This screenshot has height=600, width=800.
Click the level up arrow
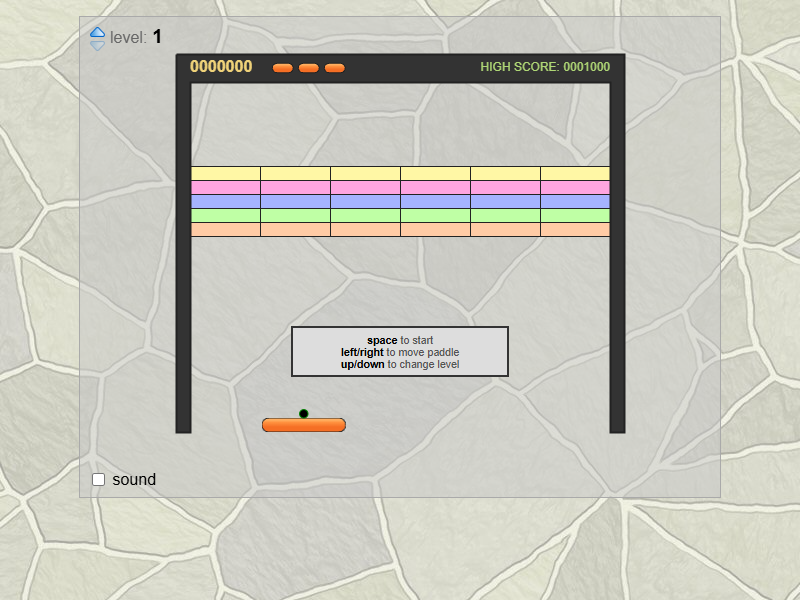click(x=97, y=33)
